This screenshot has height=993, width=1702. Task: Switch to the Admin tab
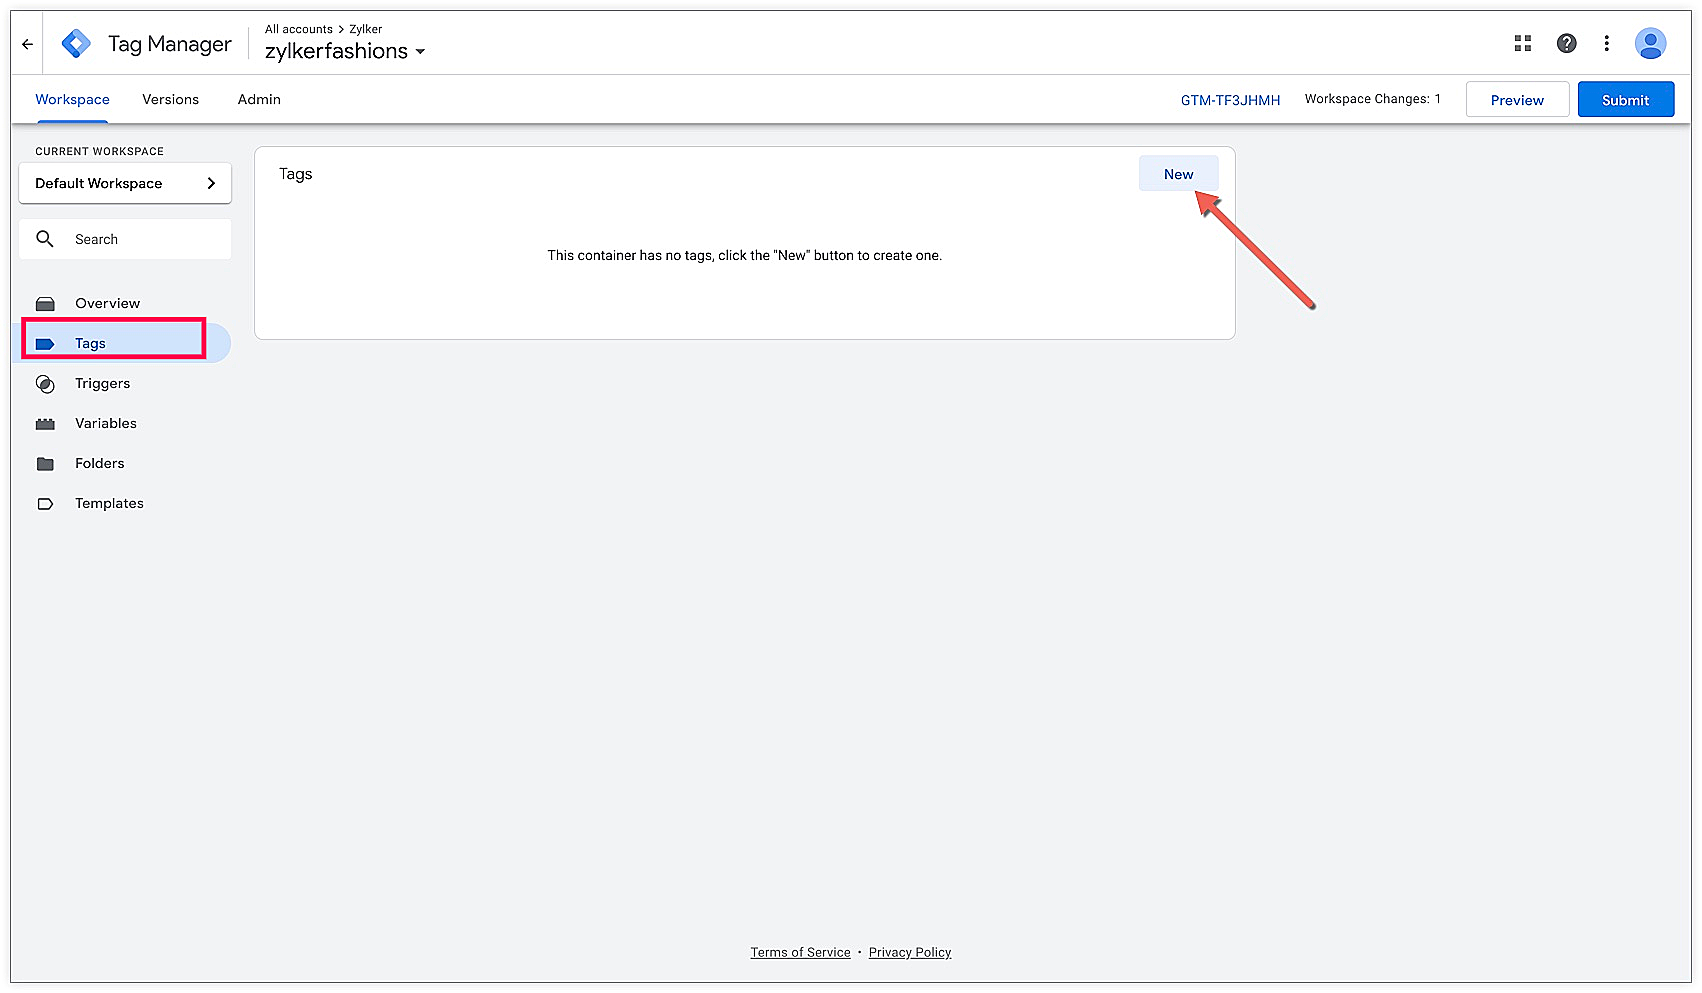point(259,100)
